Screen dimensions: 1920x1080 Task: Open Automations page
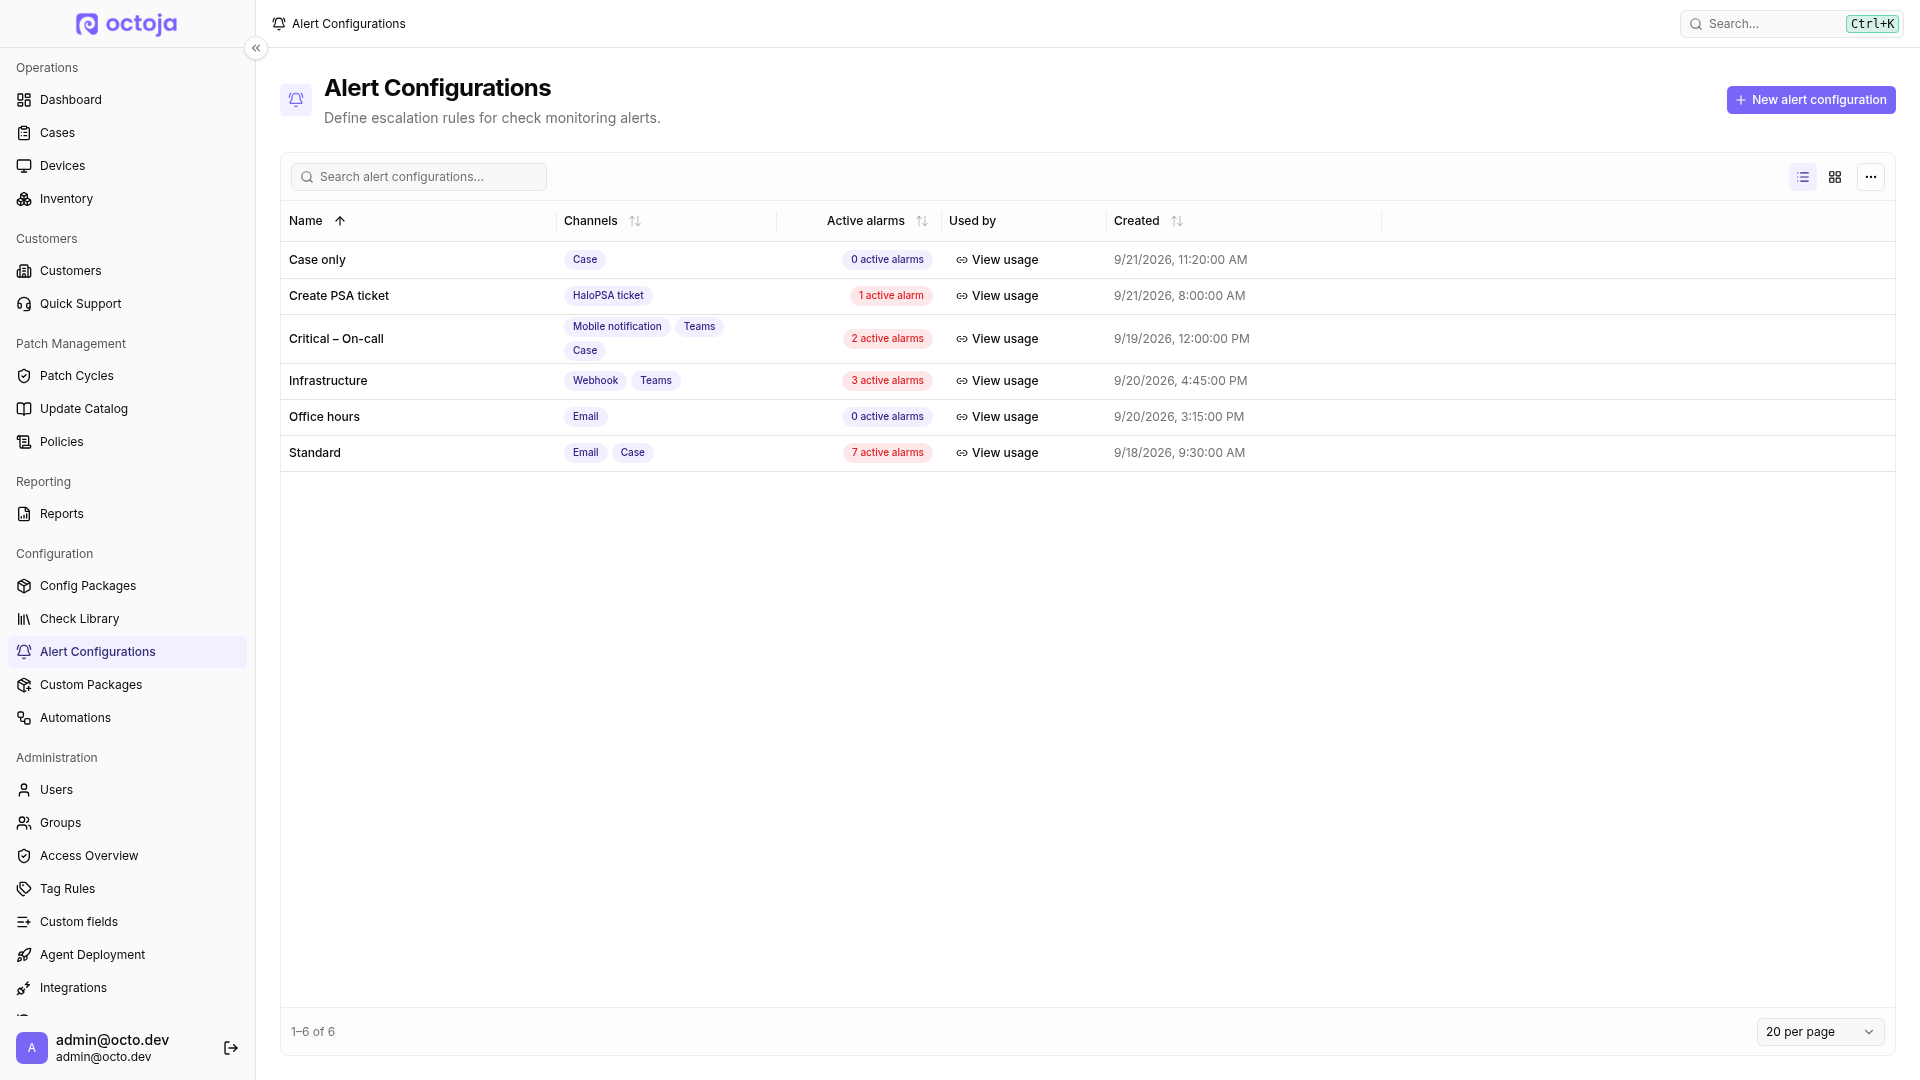(x=127, y=718)
